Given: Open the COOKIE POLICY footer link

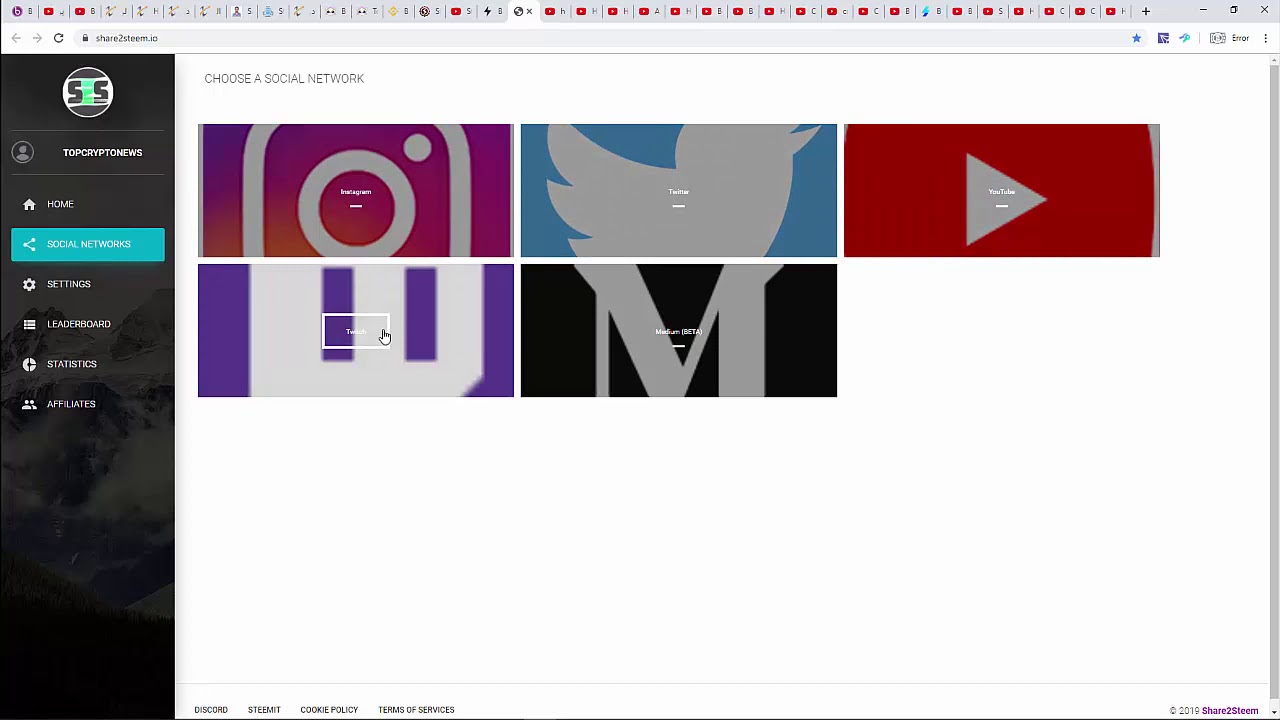Looking at the screenshot, I should click(x=329, y=710).
